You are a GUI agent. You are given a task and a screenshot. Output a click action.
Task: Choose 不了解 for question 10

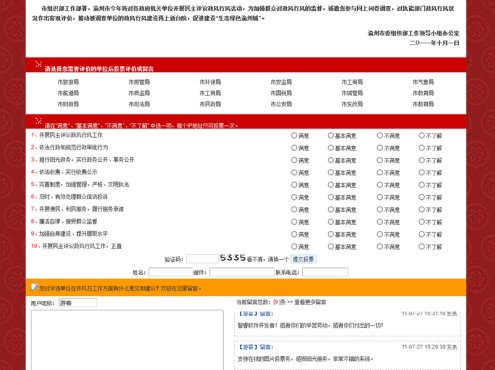tap(421, 246)
